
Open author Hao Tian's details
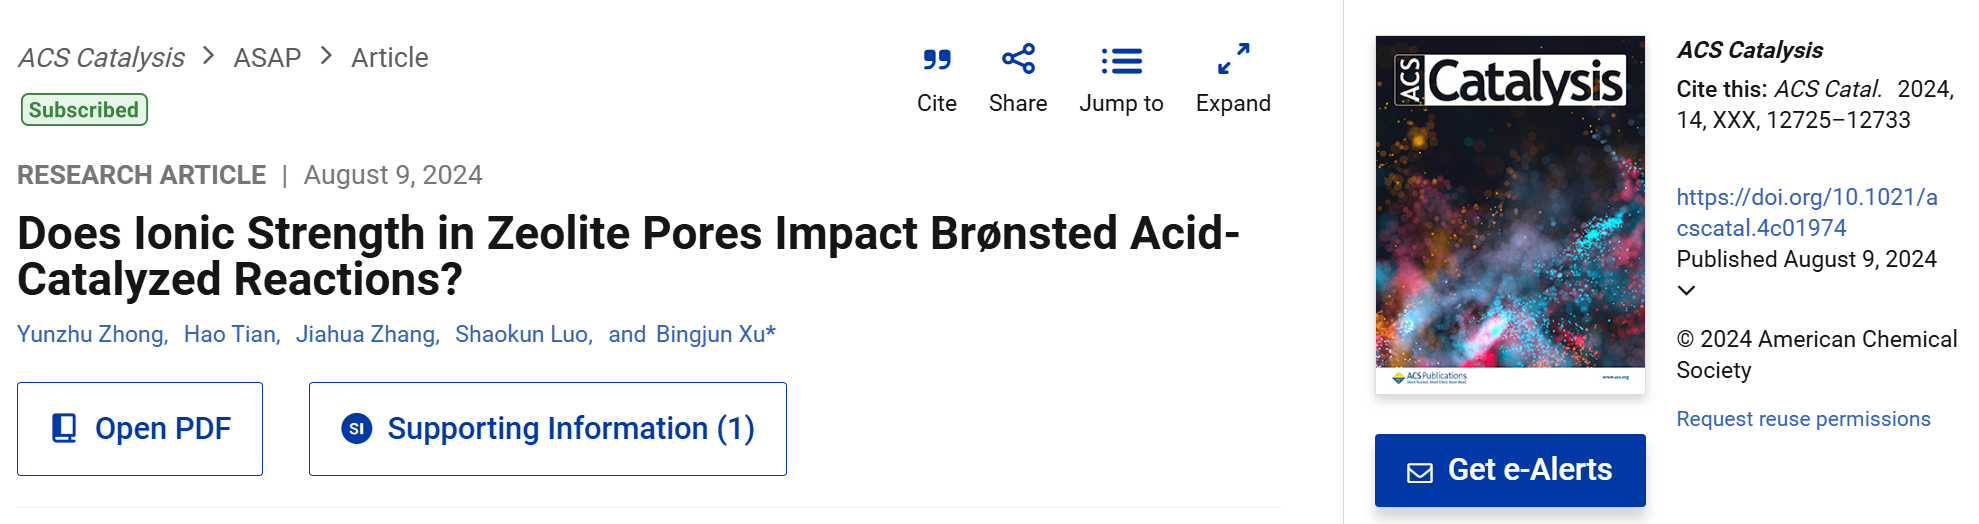pos(232,334)
